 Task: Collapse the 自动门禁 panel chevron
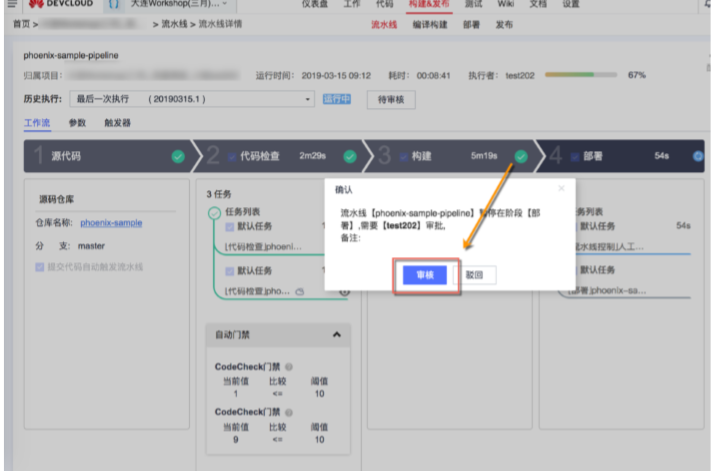click(x=337, y=335)
